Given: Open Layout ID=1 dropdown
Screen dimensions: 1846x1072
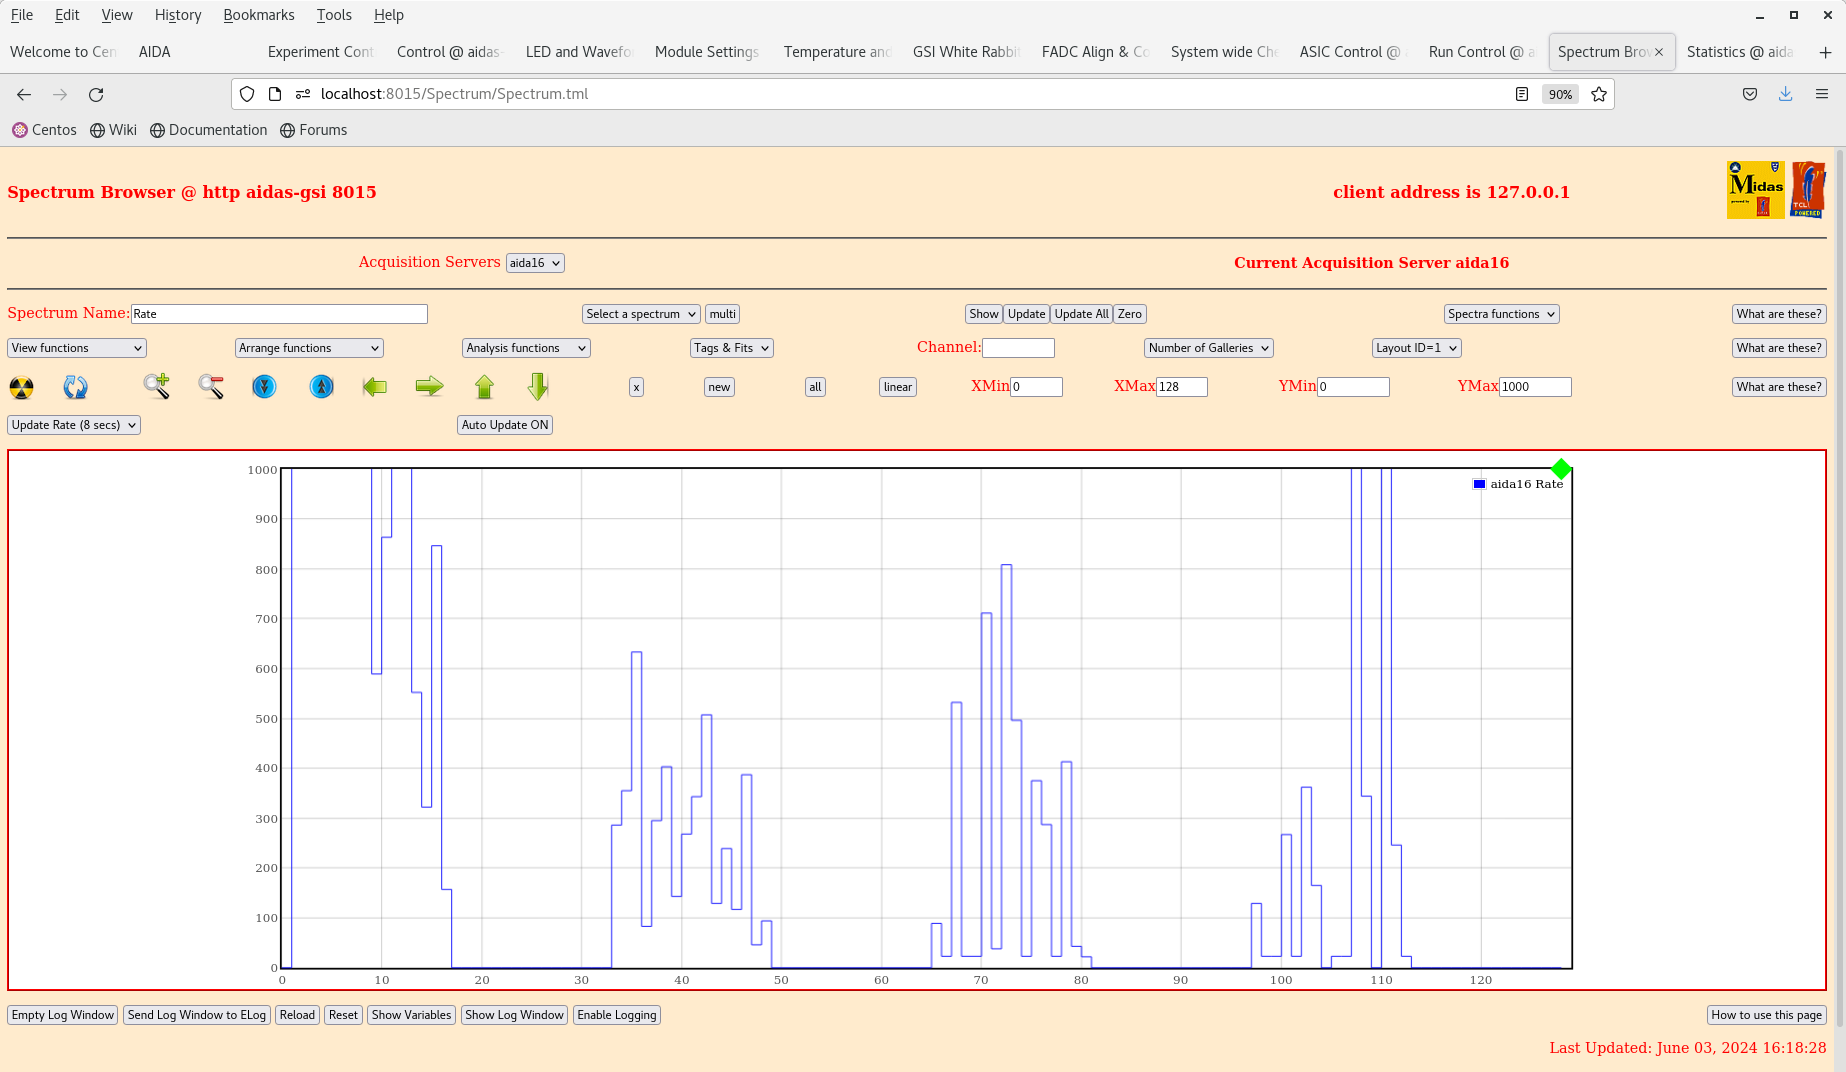Looking at the screenshot, I should tap(1417, 348).
